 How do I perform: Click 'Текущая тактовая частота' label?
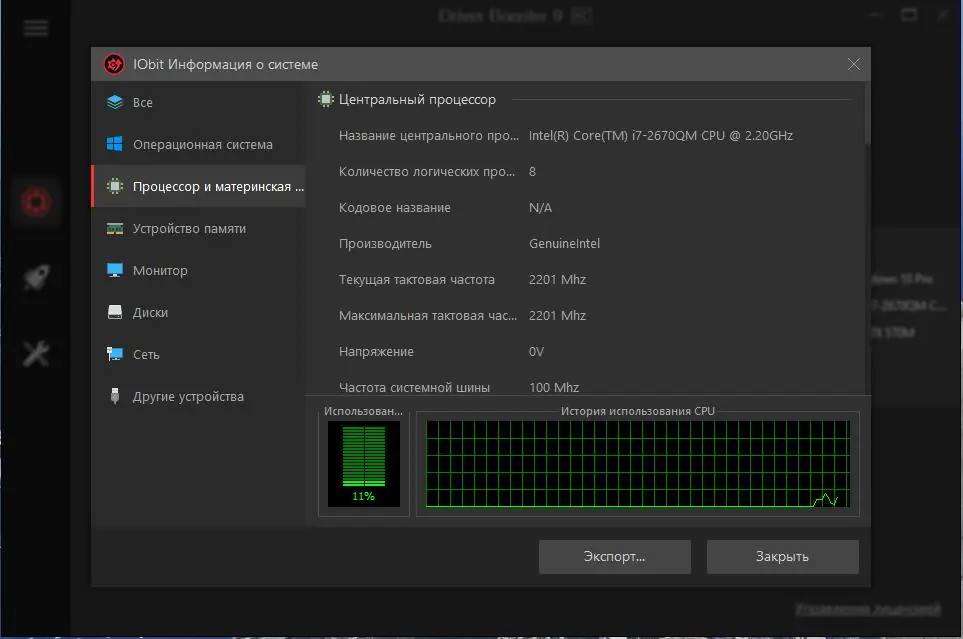pos(417,280)
